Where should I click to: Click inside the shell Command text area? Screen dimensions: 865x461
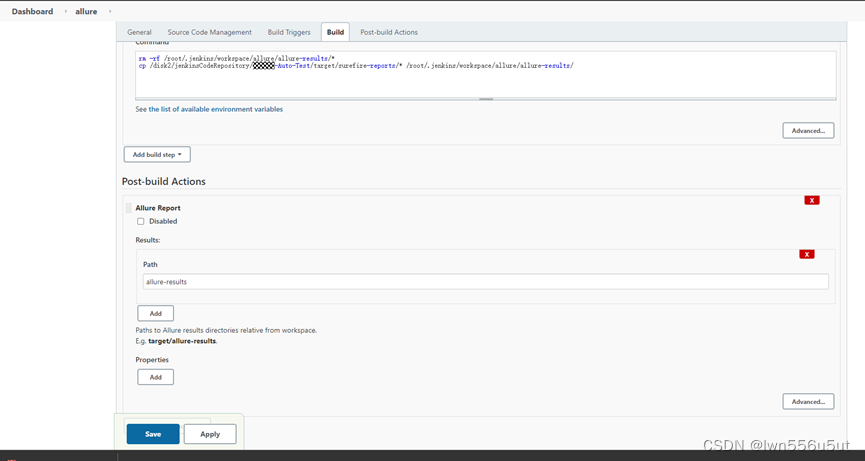point(485,74)
